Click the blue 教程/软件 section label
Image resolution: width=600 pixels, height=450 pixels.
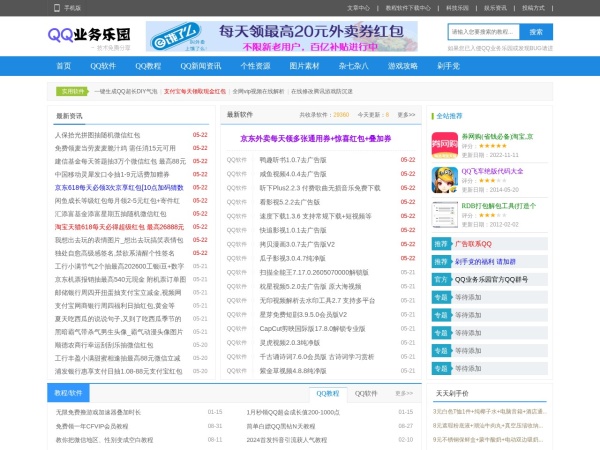pos(68,393)
